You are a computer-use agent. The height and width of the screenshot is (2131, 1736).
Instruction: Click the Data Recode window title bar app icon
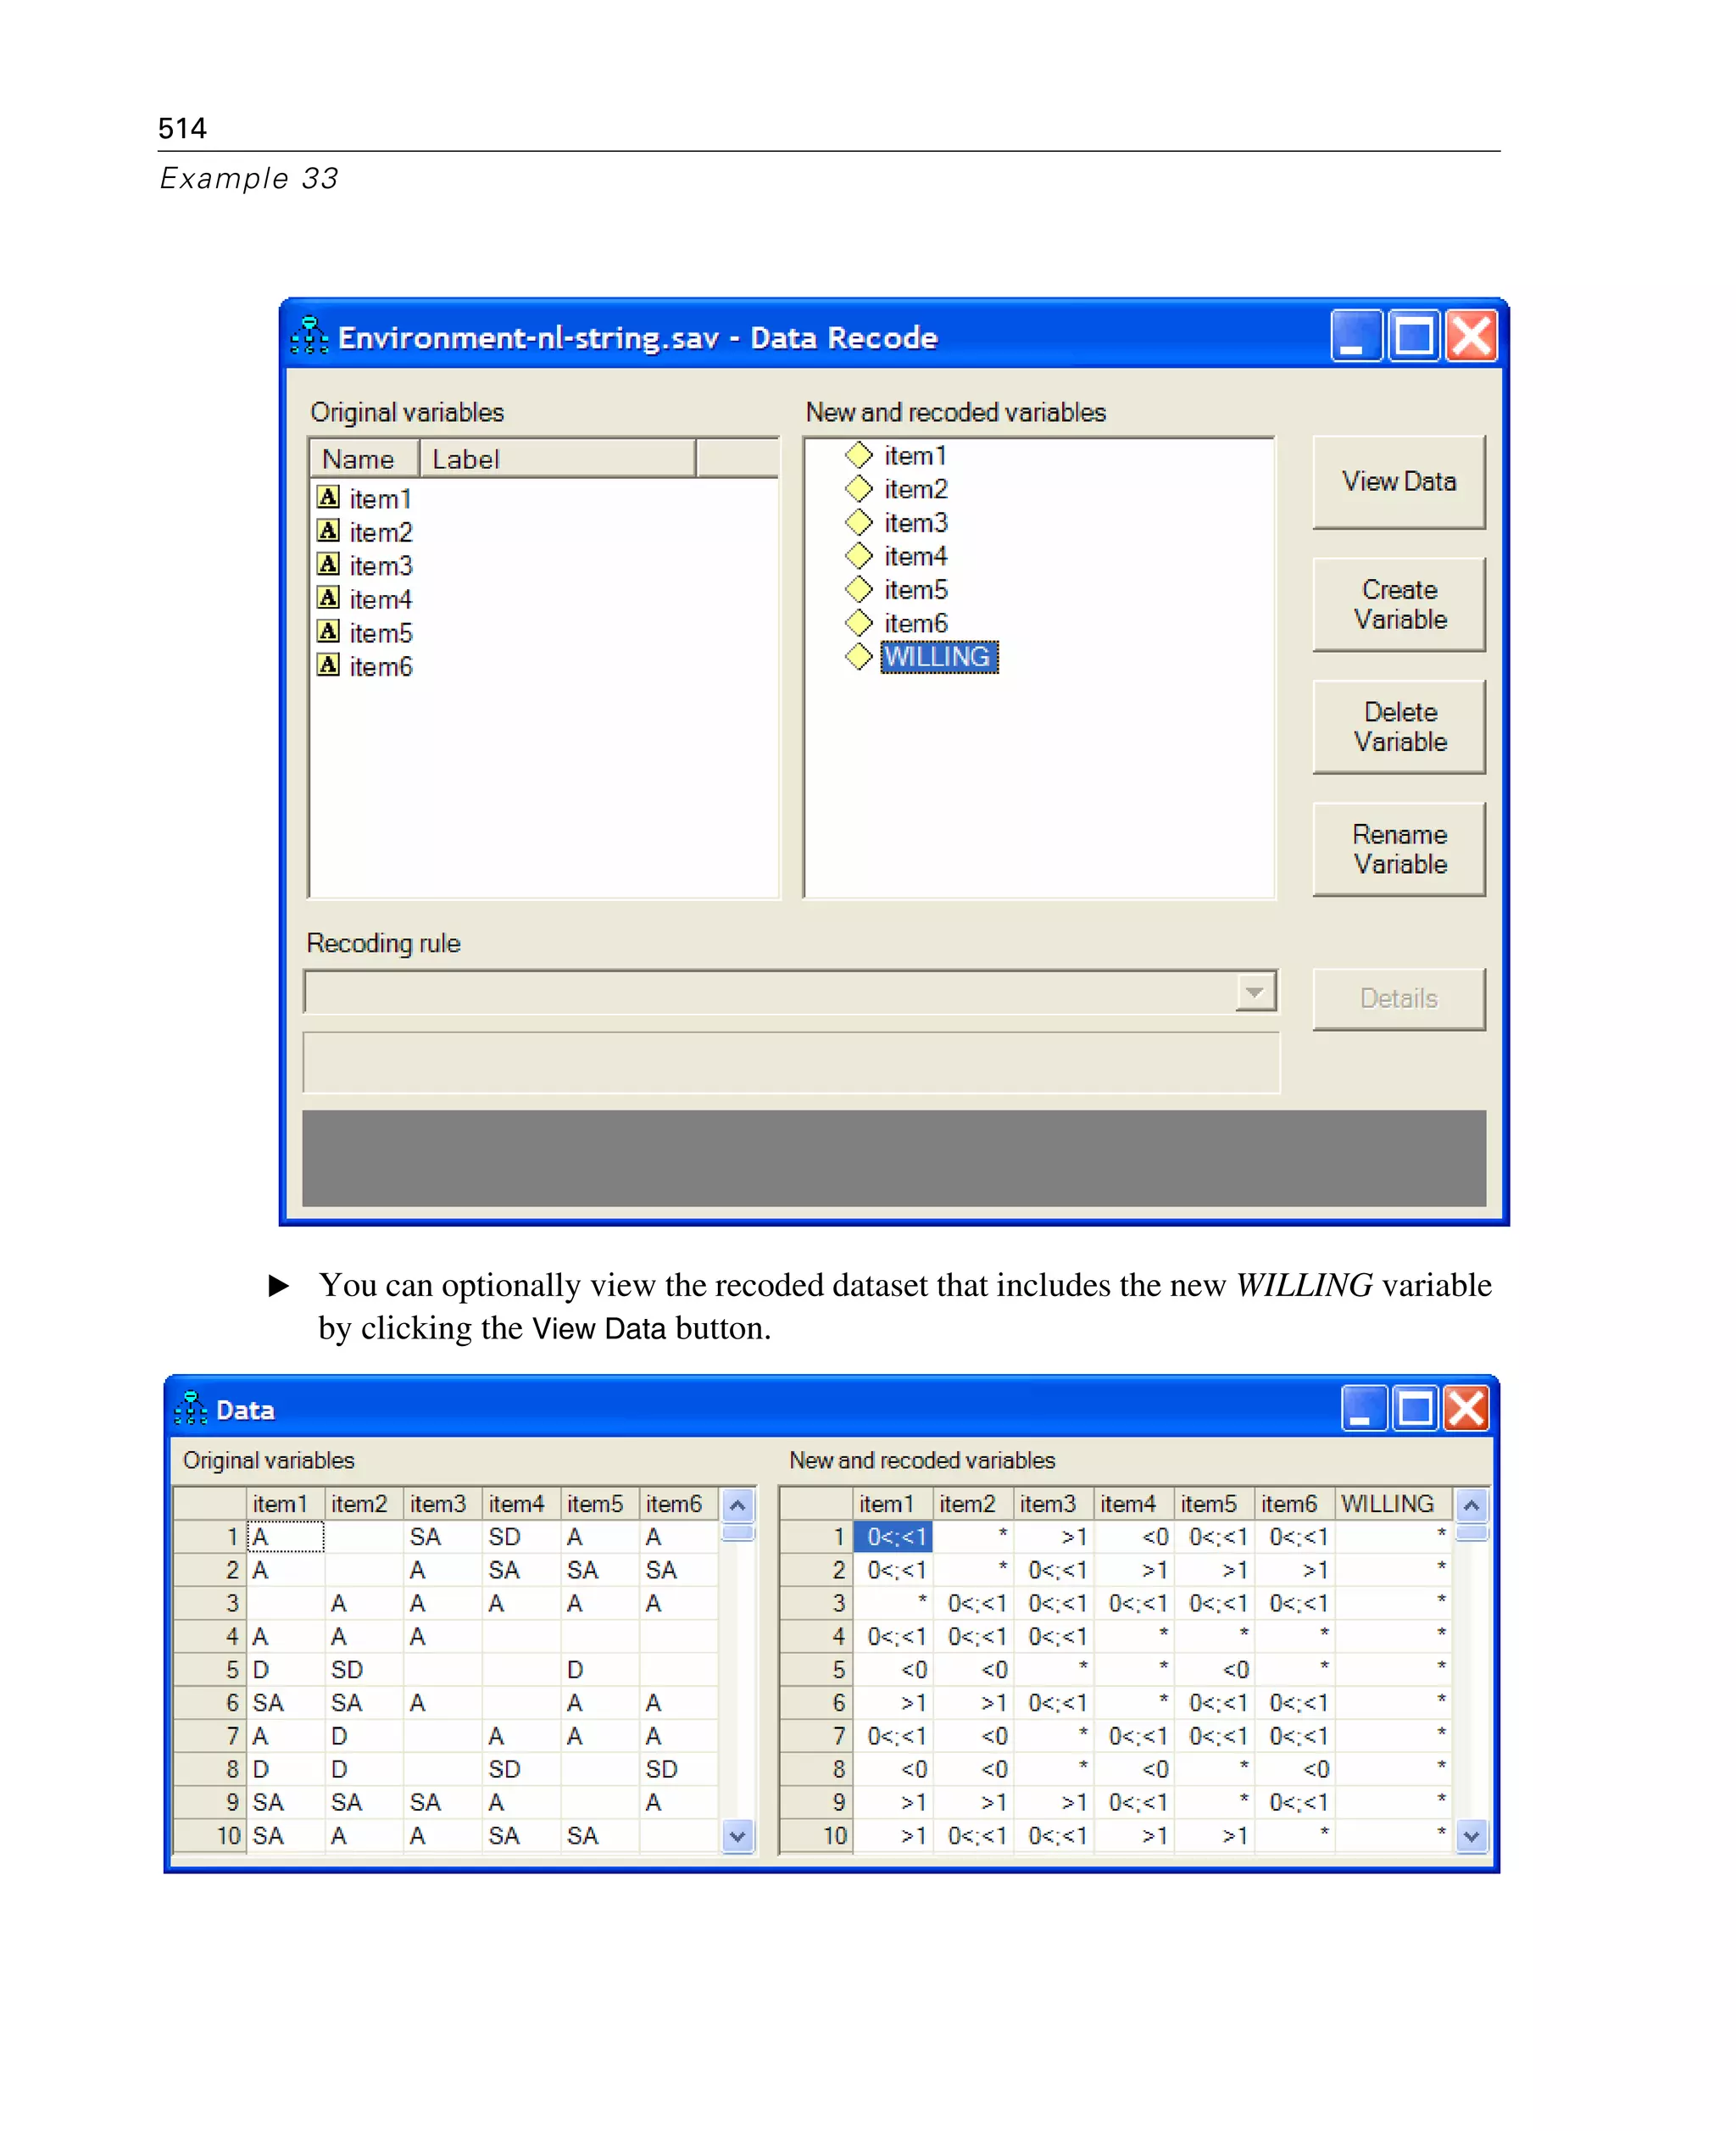310,336
